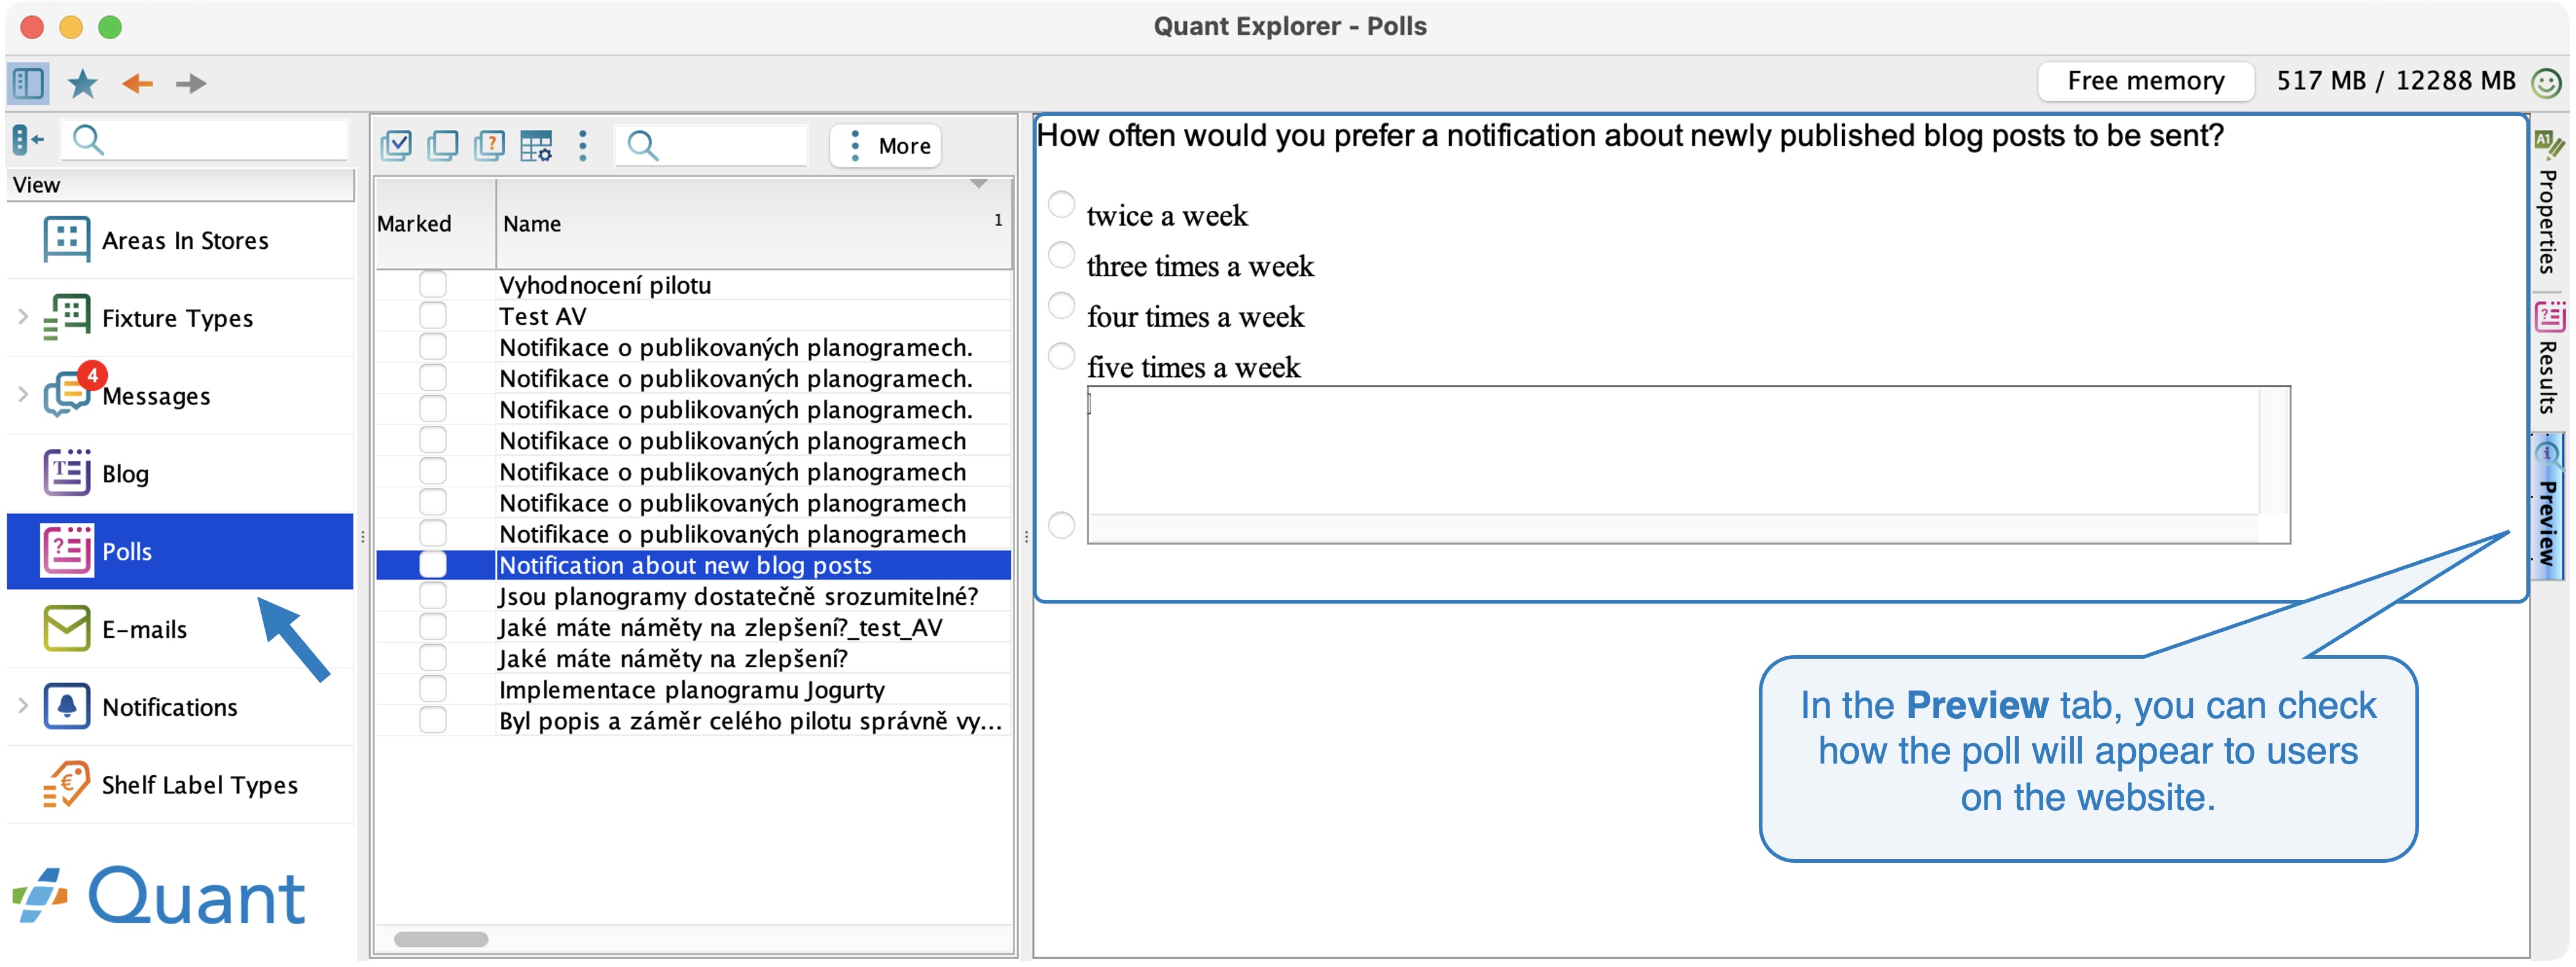Mark the Notification about new blog posts checkbox

tap(433, 565)
